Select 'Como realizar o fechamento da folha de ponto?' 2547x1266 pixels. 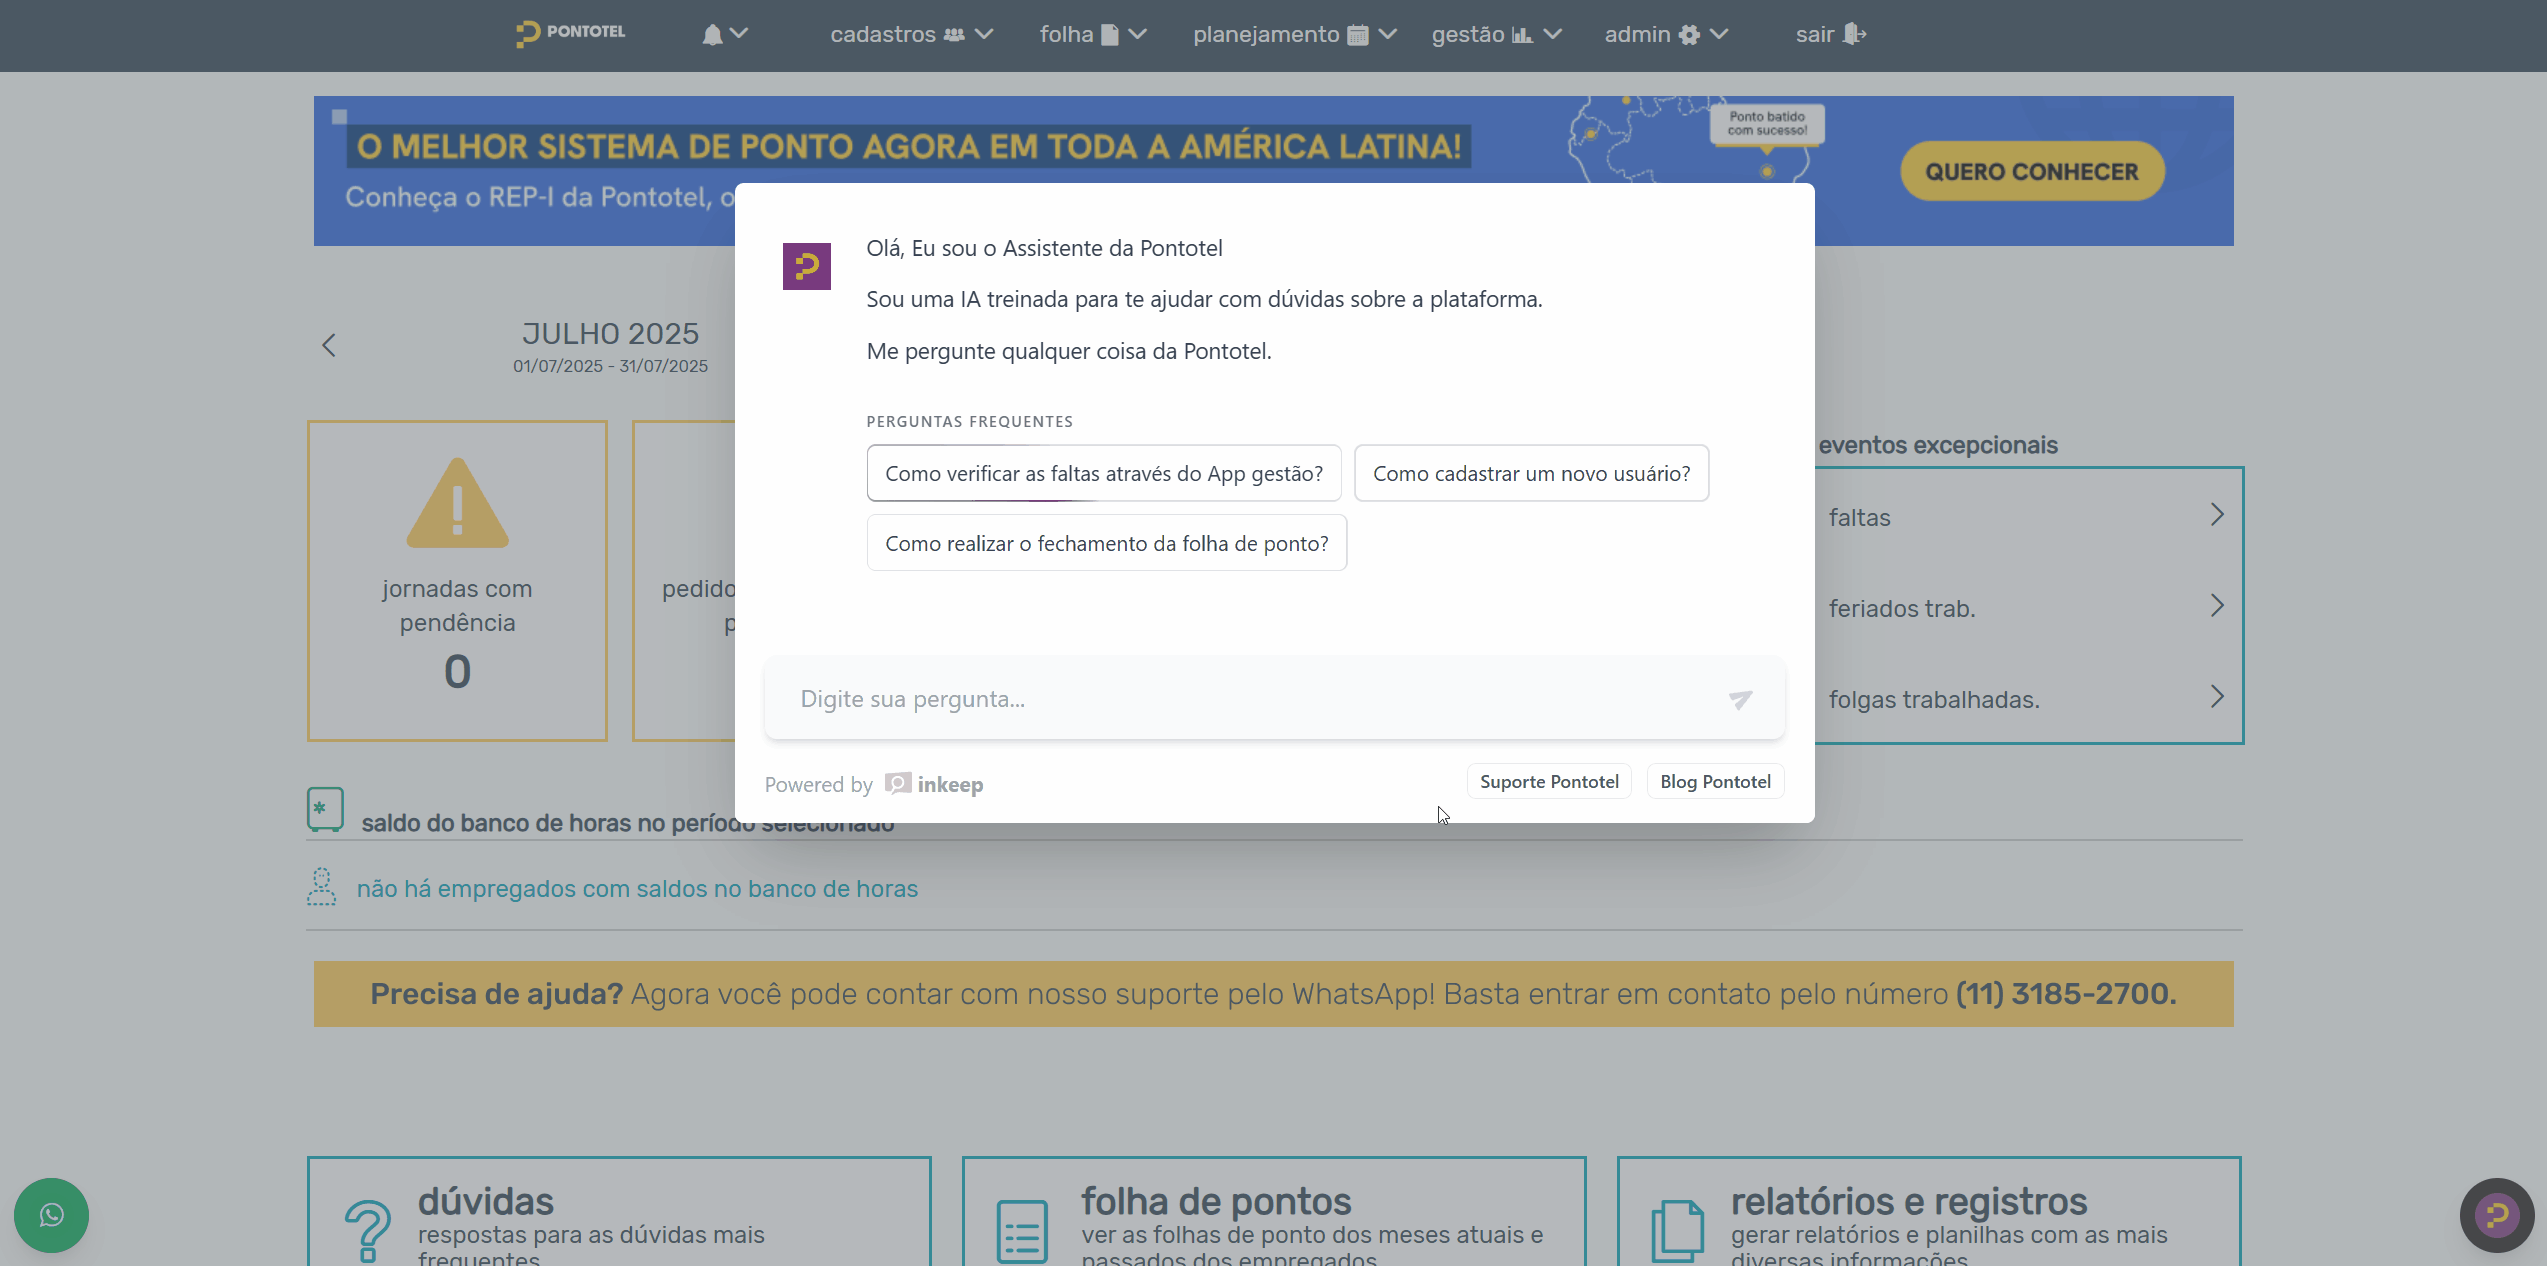tap(1107, 543)
